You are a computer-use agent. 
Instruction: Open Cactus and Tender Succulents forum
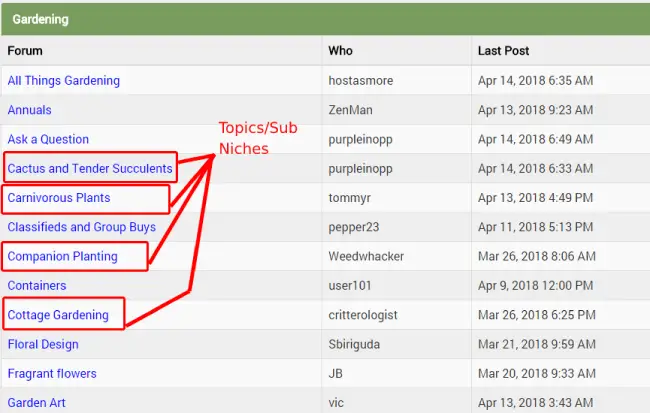(90, 168)
